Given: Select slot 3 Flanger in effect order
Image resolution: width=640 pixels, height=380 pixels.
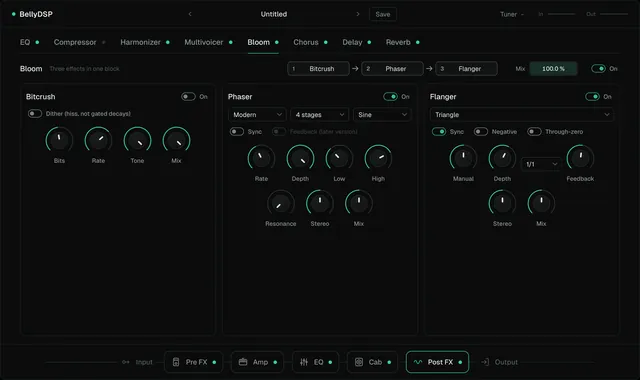Looking at the screenshot, I should pos(467,69).
